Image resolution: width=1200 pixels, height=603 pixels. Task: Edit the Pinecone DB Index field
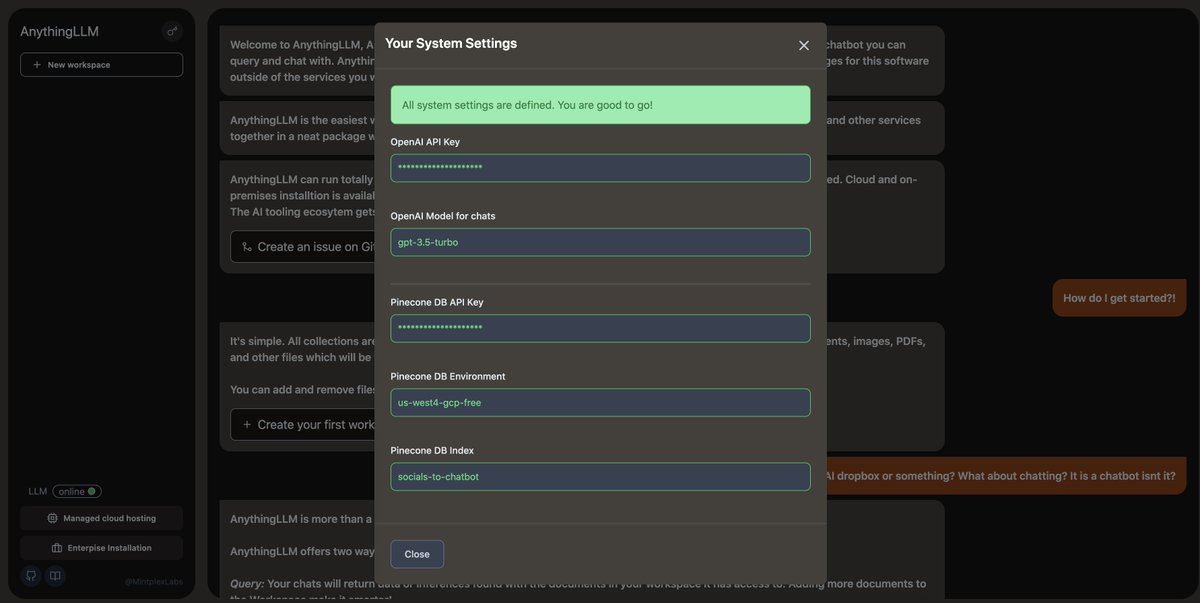[x=600, y=476]
